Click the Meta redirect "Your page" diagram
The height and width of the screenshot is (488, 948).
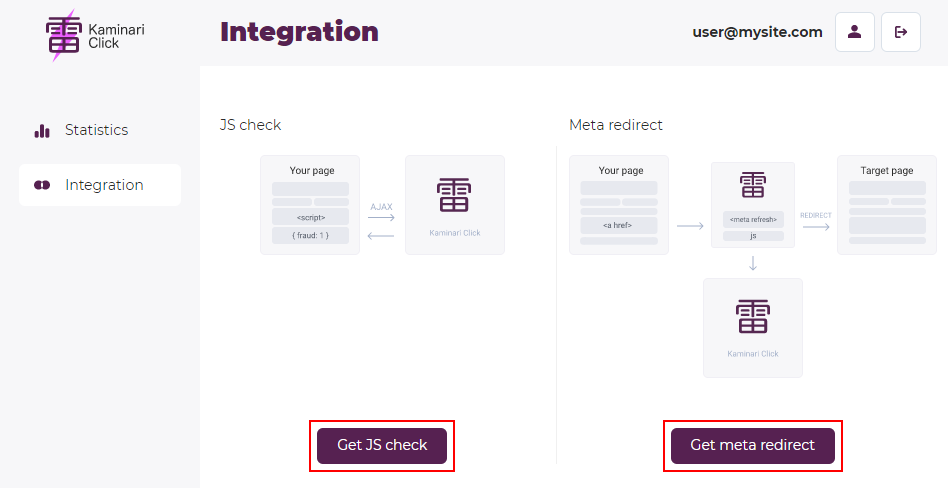click(619, 204)
